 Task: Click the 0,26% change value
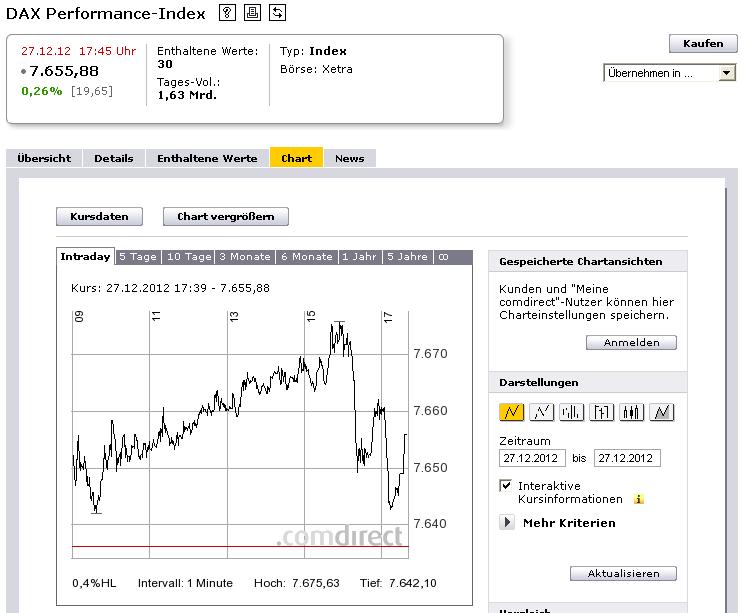coord(42,91)
